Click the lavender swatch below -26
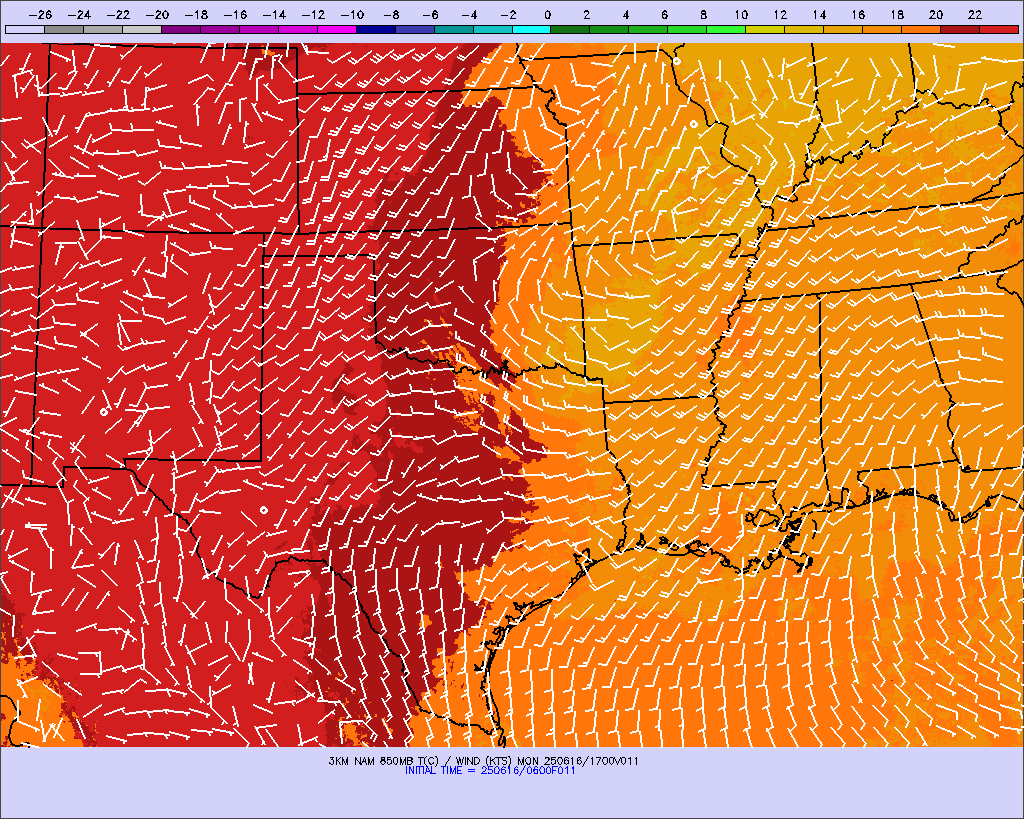This screenshot has width=1024, height=819. [25, 29]
